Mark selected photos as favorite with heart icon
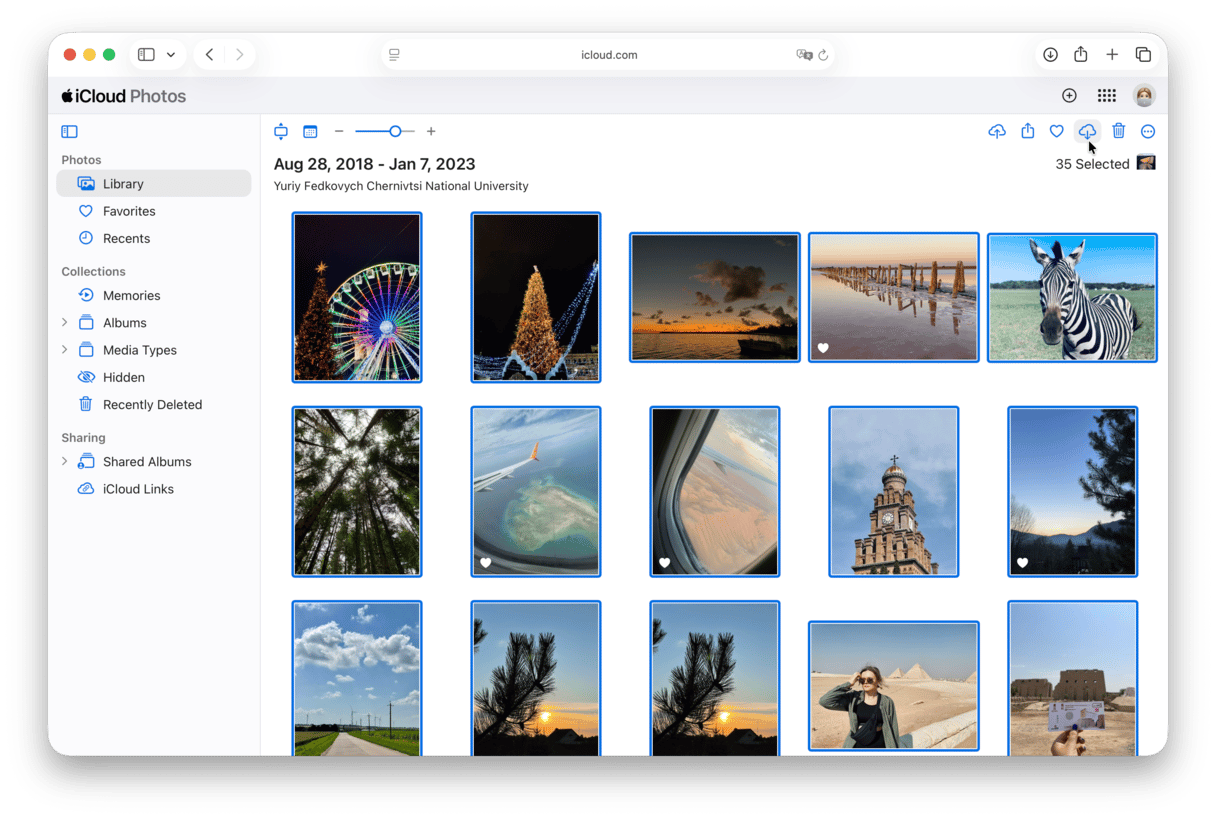 coord(1056,131)
